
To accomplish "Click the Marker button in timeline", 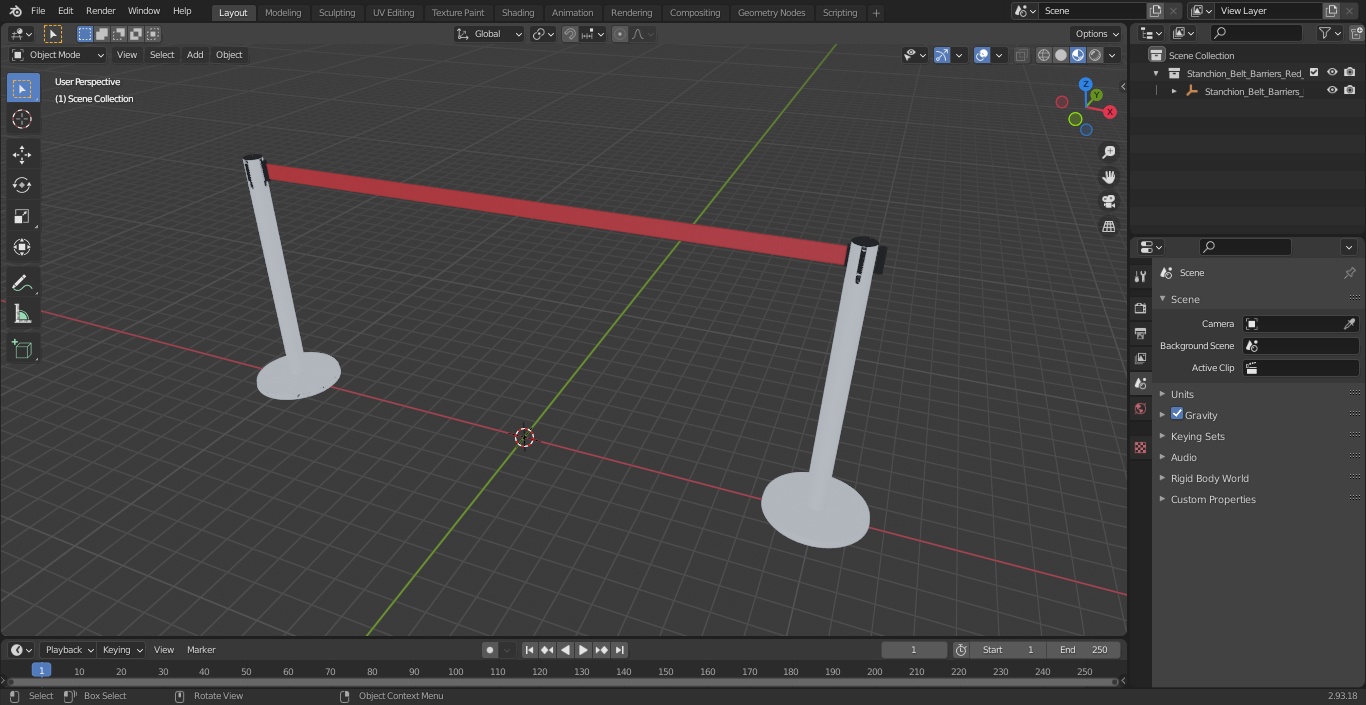I will 201,650.
